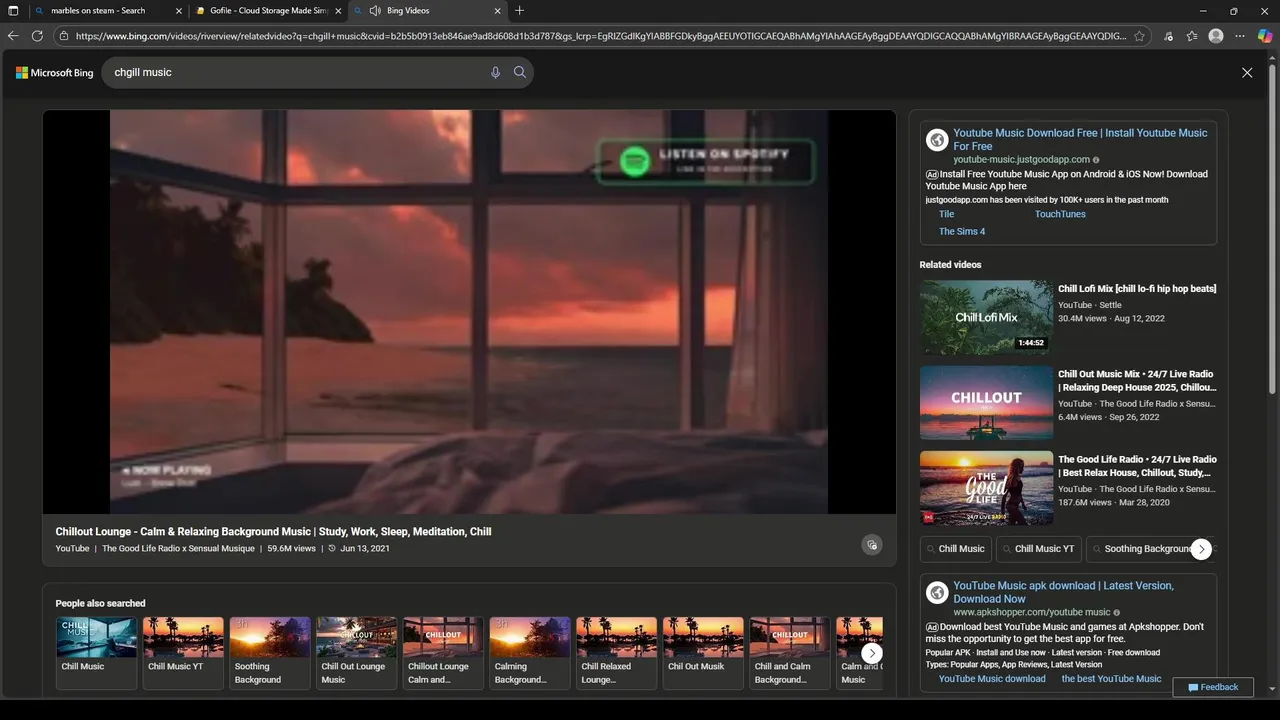Open the save video icon next to the title
Viewport: 1280px width, 720px height.
(x=872, y=545)
